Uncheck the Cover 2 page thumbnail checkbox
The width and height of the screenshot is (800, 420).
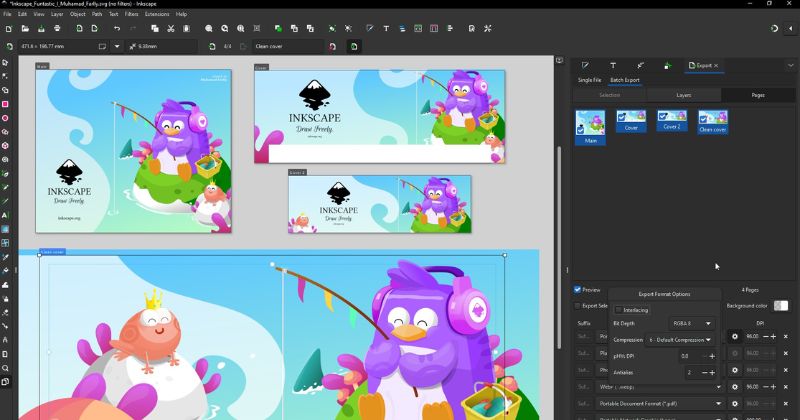click(x=662, y=117)
